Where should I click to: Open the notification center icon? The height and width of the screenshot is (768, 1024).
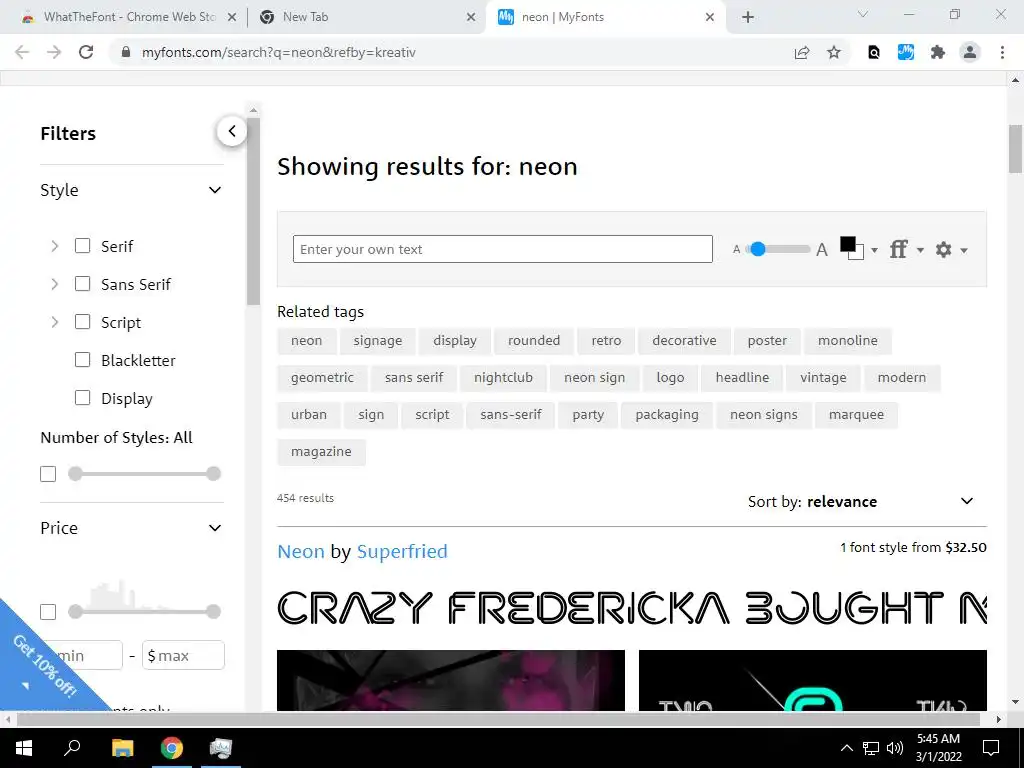[991, 748]
